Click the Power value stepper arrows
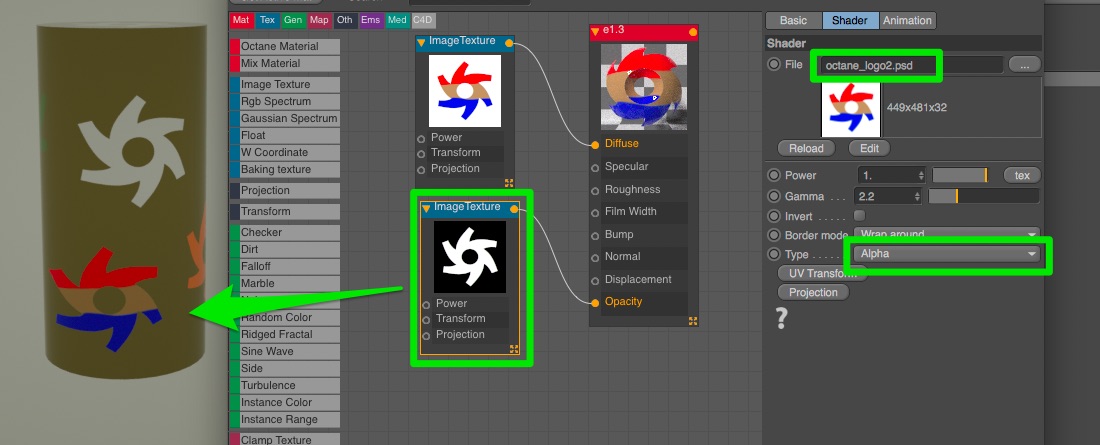The width and height of the screenshot is (1100, 445). point(921,175)
